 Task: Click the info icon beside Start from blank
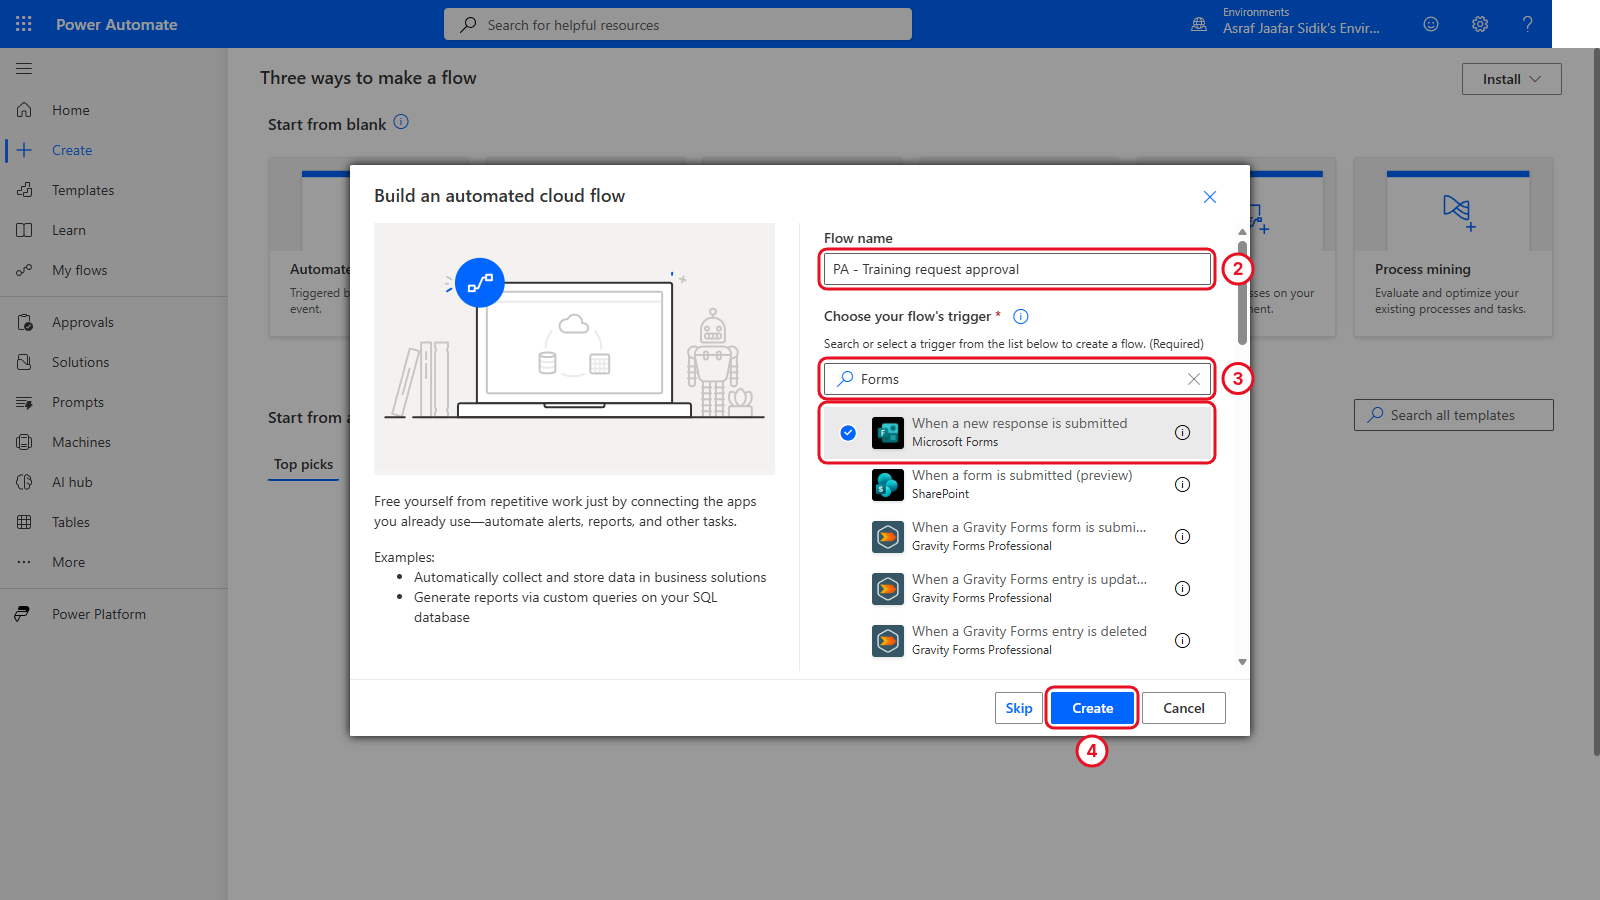(x=401, y=122)
